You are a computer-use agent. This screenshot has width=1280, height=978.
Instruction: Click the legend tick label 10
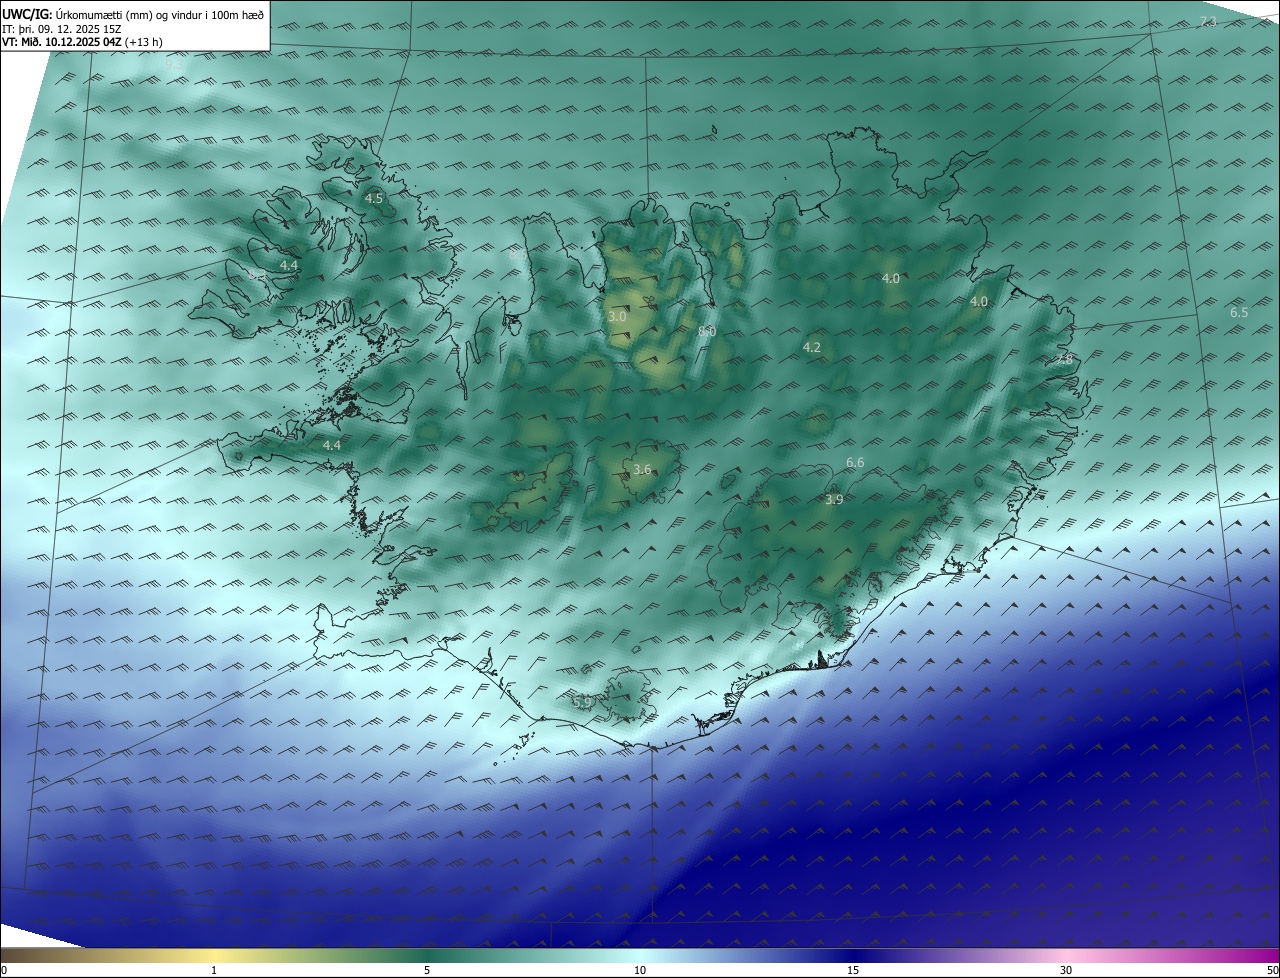[x=640, y=970]
